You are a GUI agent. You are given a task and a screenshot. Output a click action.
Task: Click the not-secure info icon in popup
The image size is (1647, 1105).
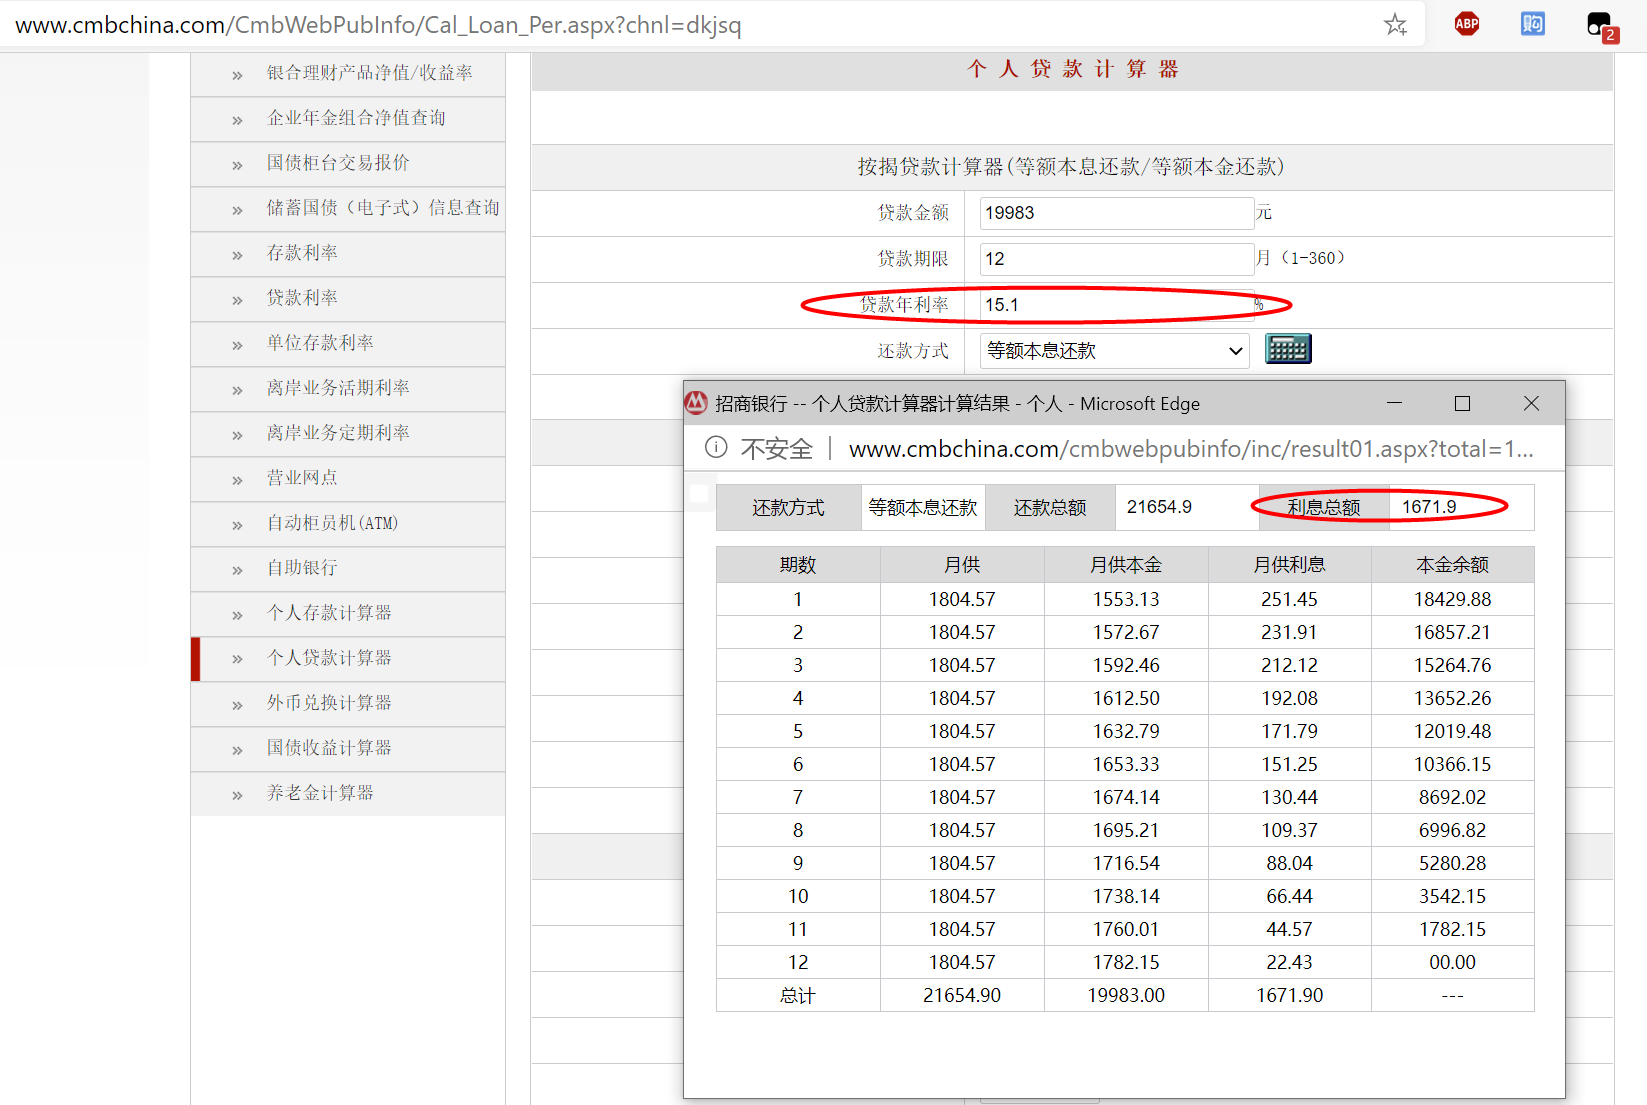pos(716,448)
